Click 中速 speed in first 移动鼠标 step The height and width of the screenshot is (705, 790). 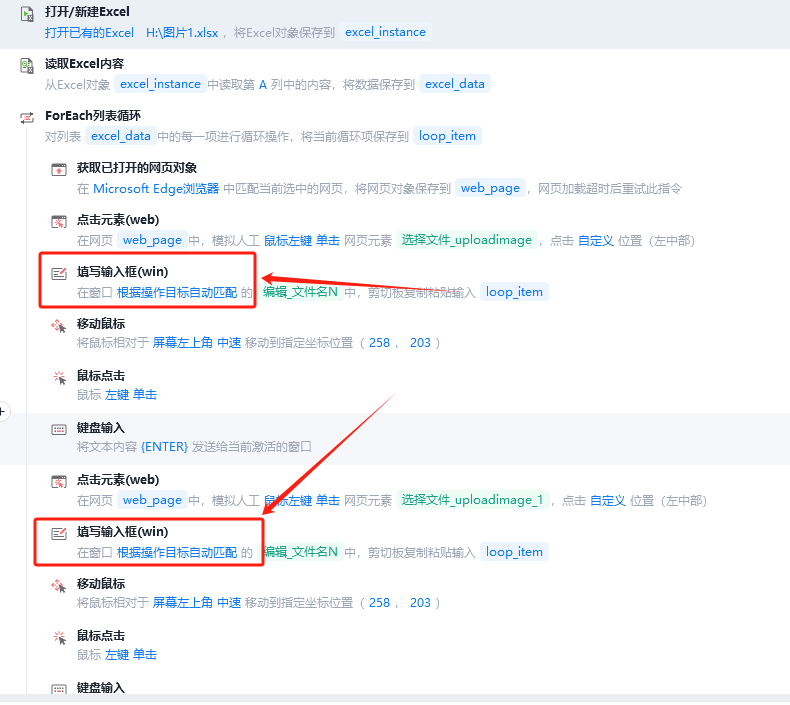coord(229,343)
